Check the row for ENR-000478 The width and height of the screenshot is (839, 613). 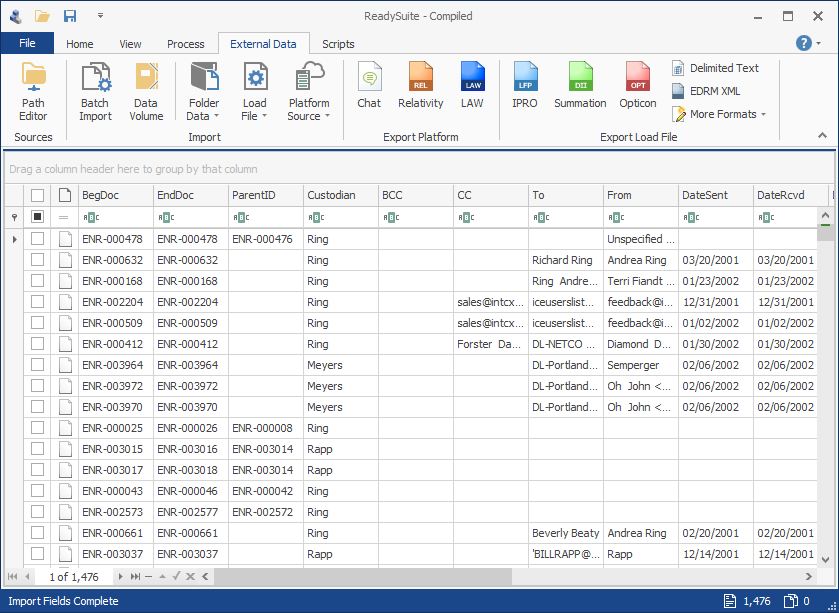pos(37,239)
